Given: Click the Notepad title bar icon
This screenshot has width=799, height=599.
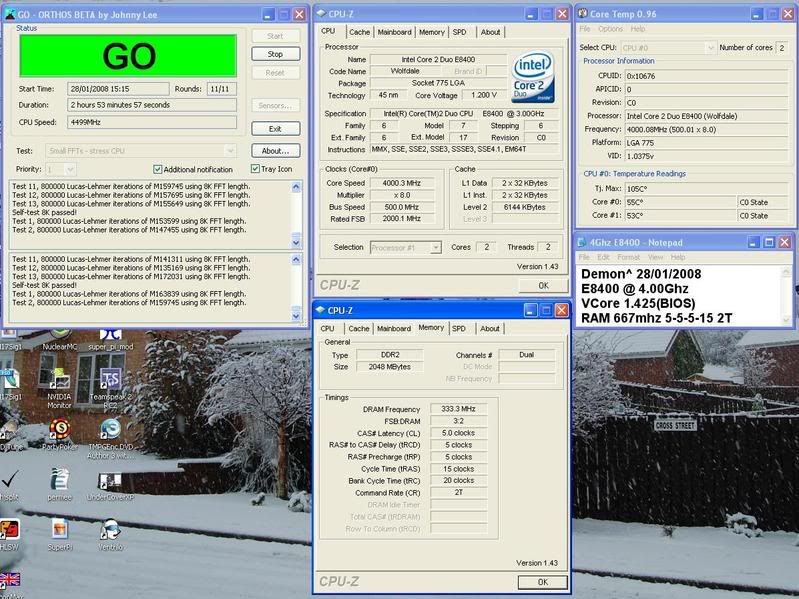Looking at the screenshot, I should (582, 242).
